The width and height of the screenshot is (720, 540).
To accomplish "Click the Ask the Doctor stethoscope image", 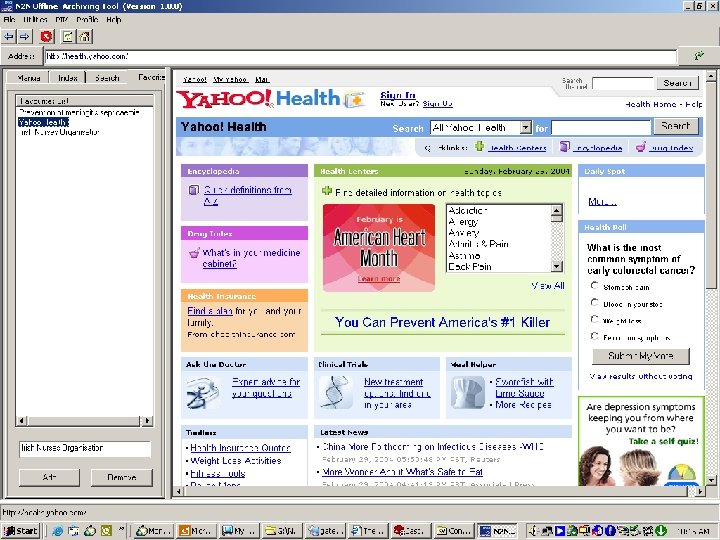I will click(x=202, y=393).
